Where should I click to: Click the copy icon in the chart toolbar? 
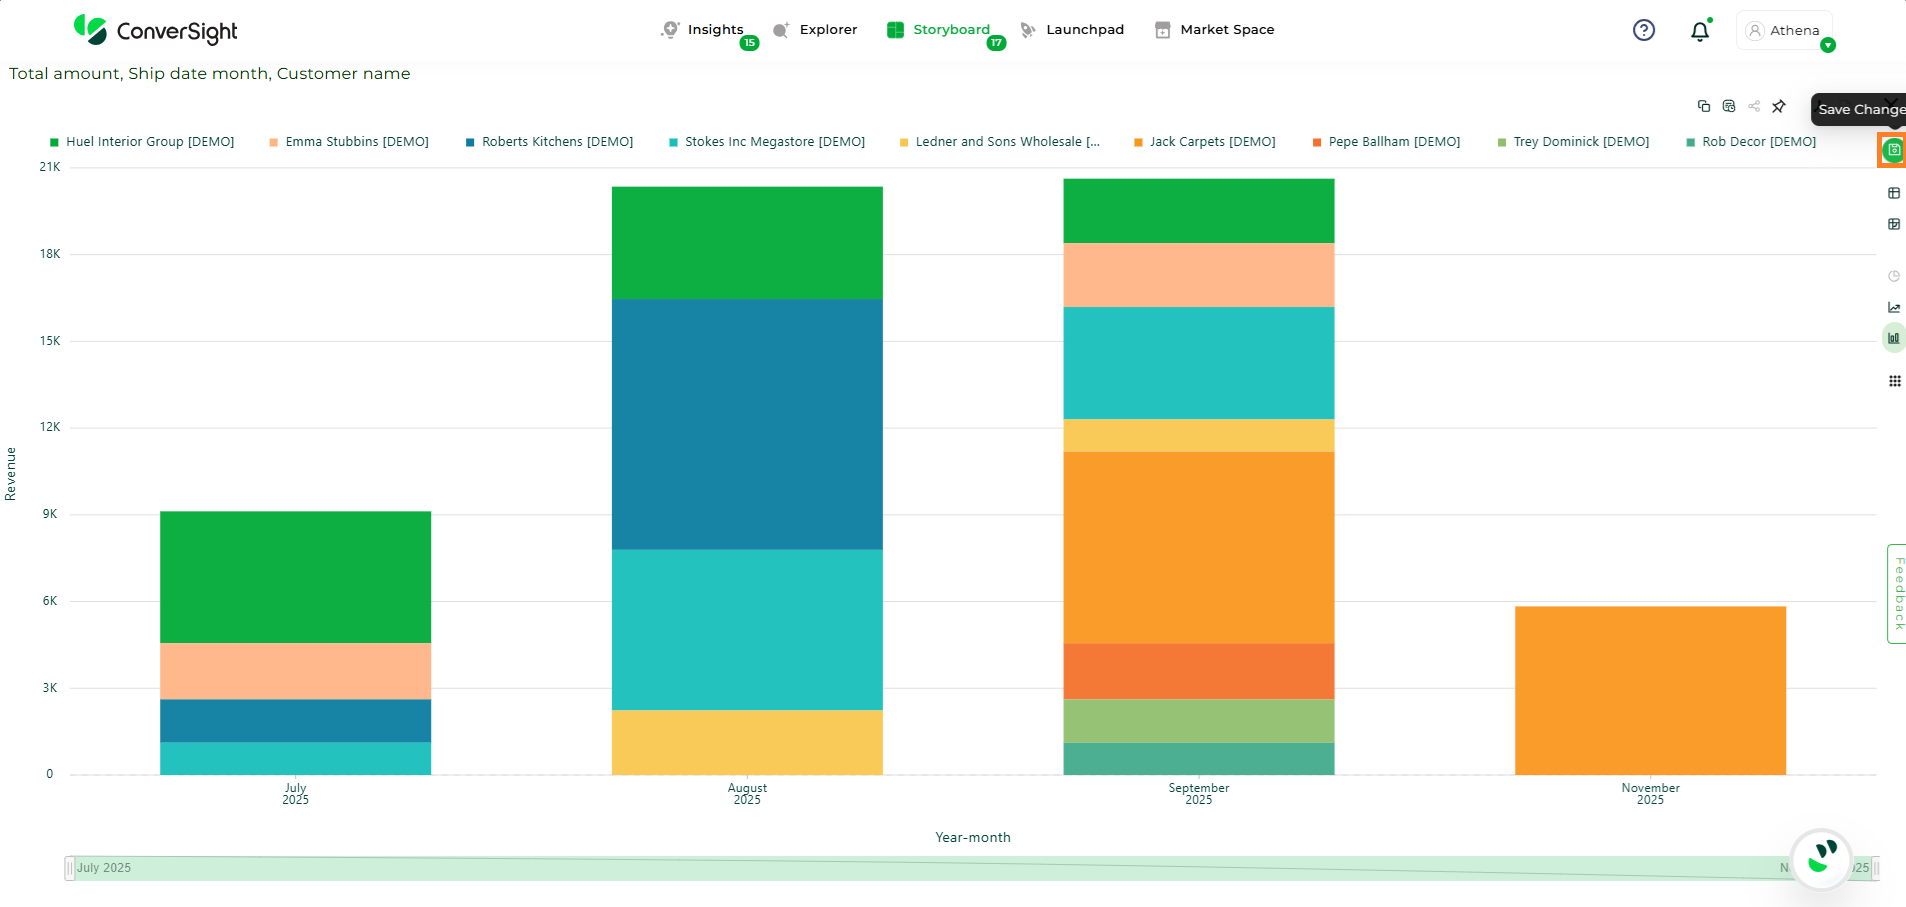click(1704, 106)
